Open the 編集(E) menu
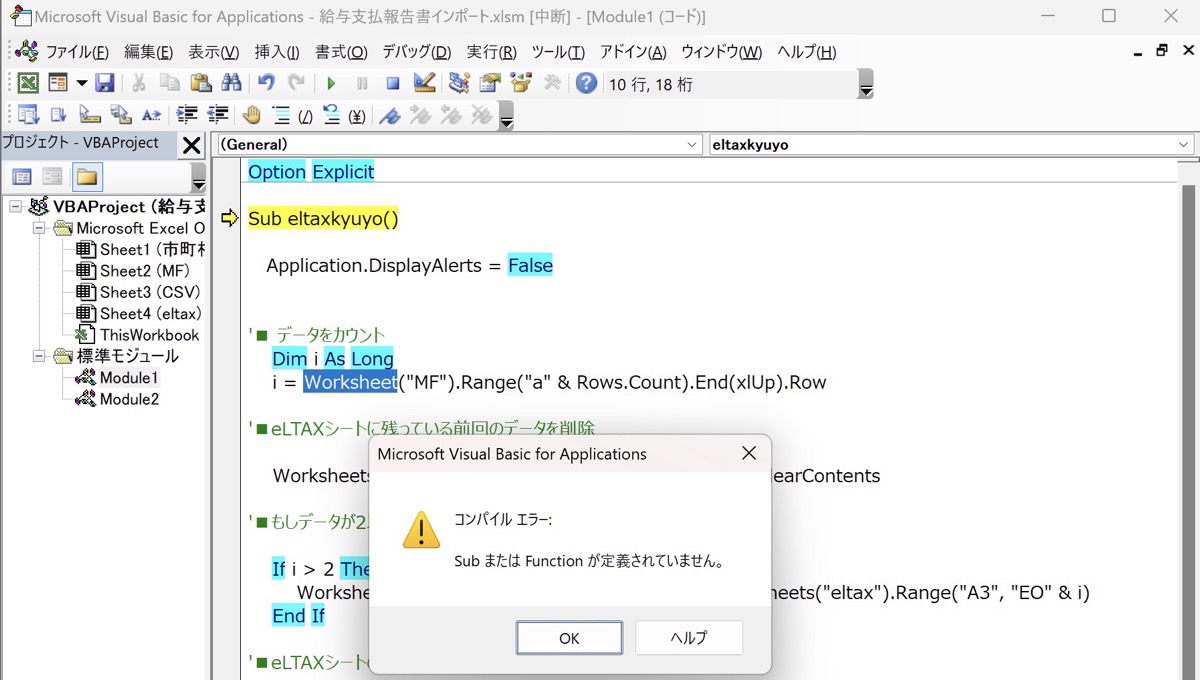Viewport: 1200px width, 680px height. pos(148,52)
